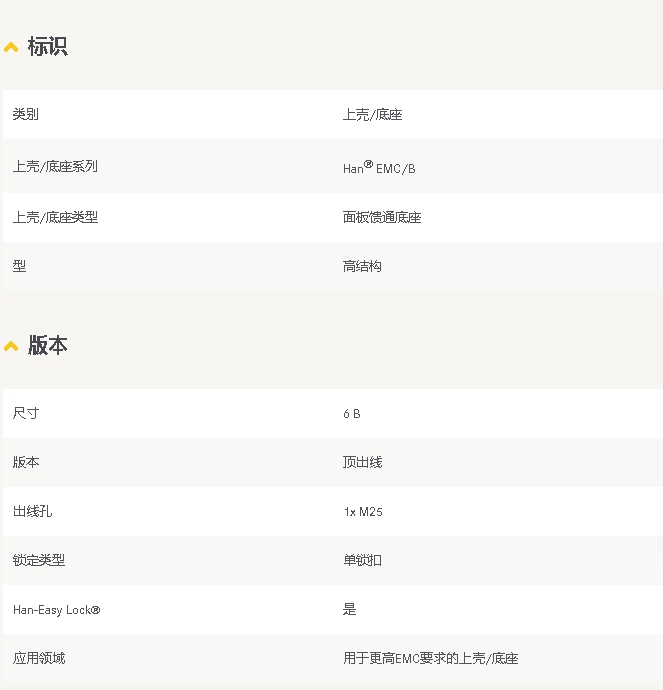The image size is (663, 690).
Task: Select the 面板馈通底座 value
Action: pyautogui.click(x=382, y=217)
